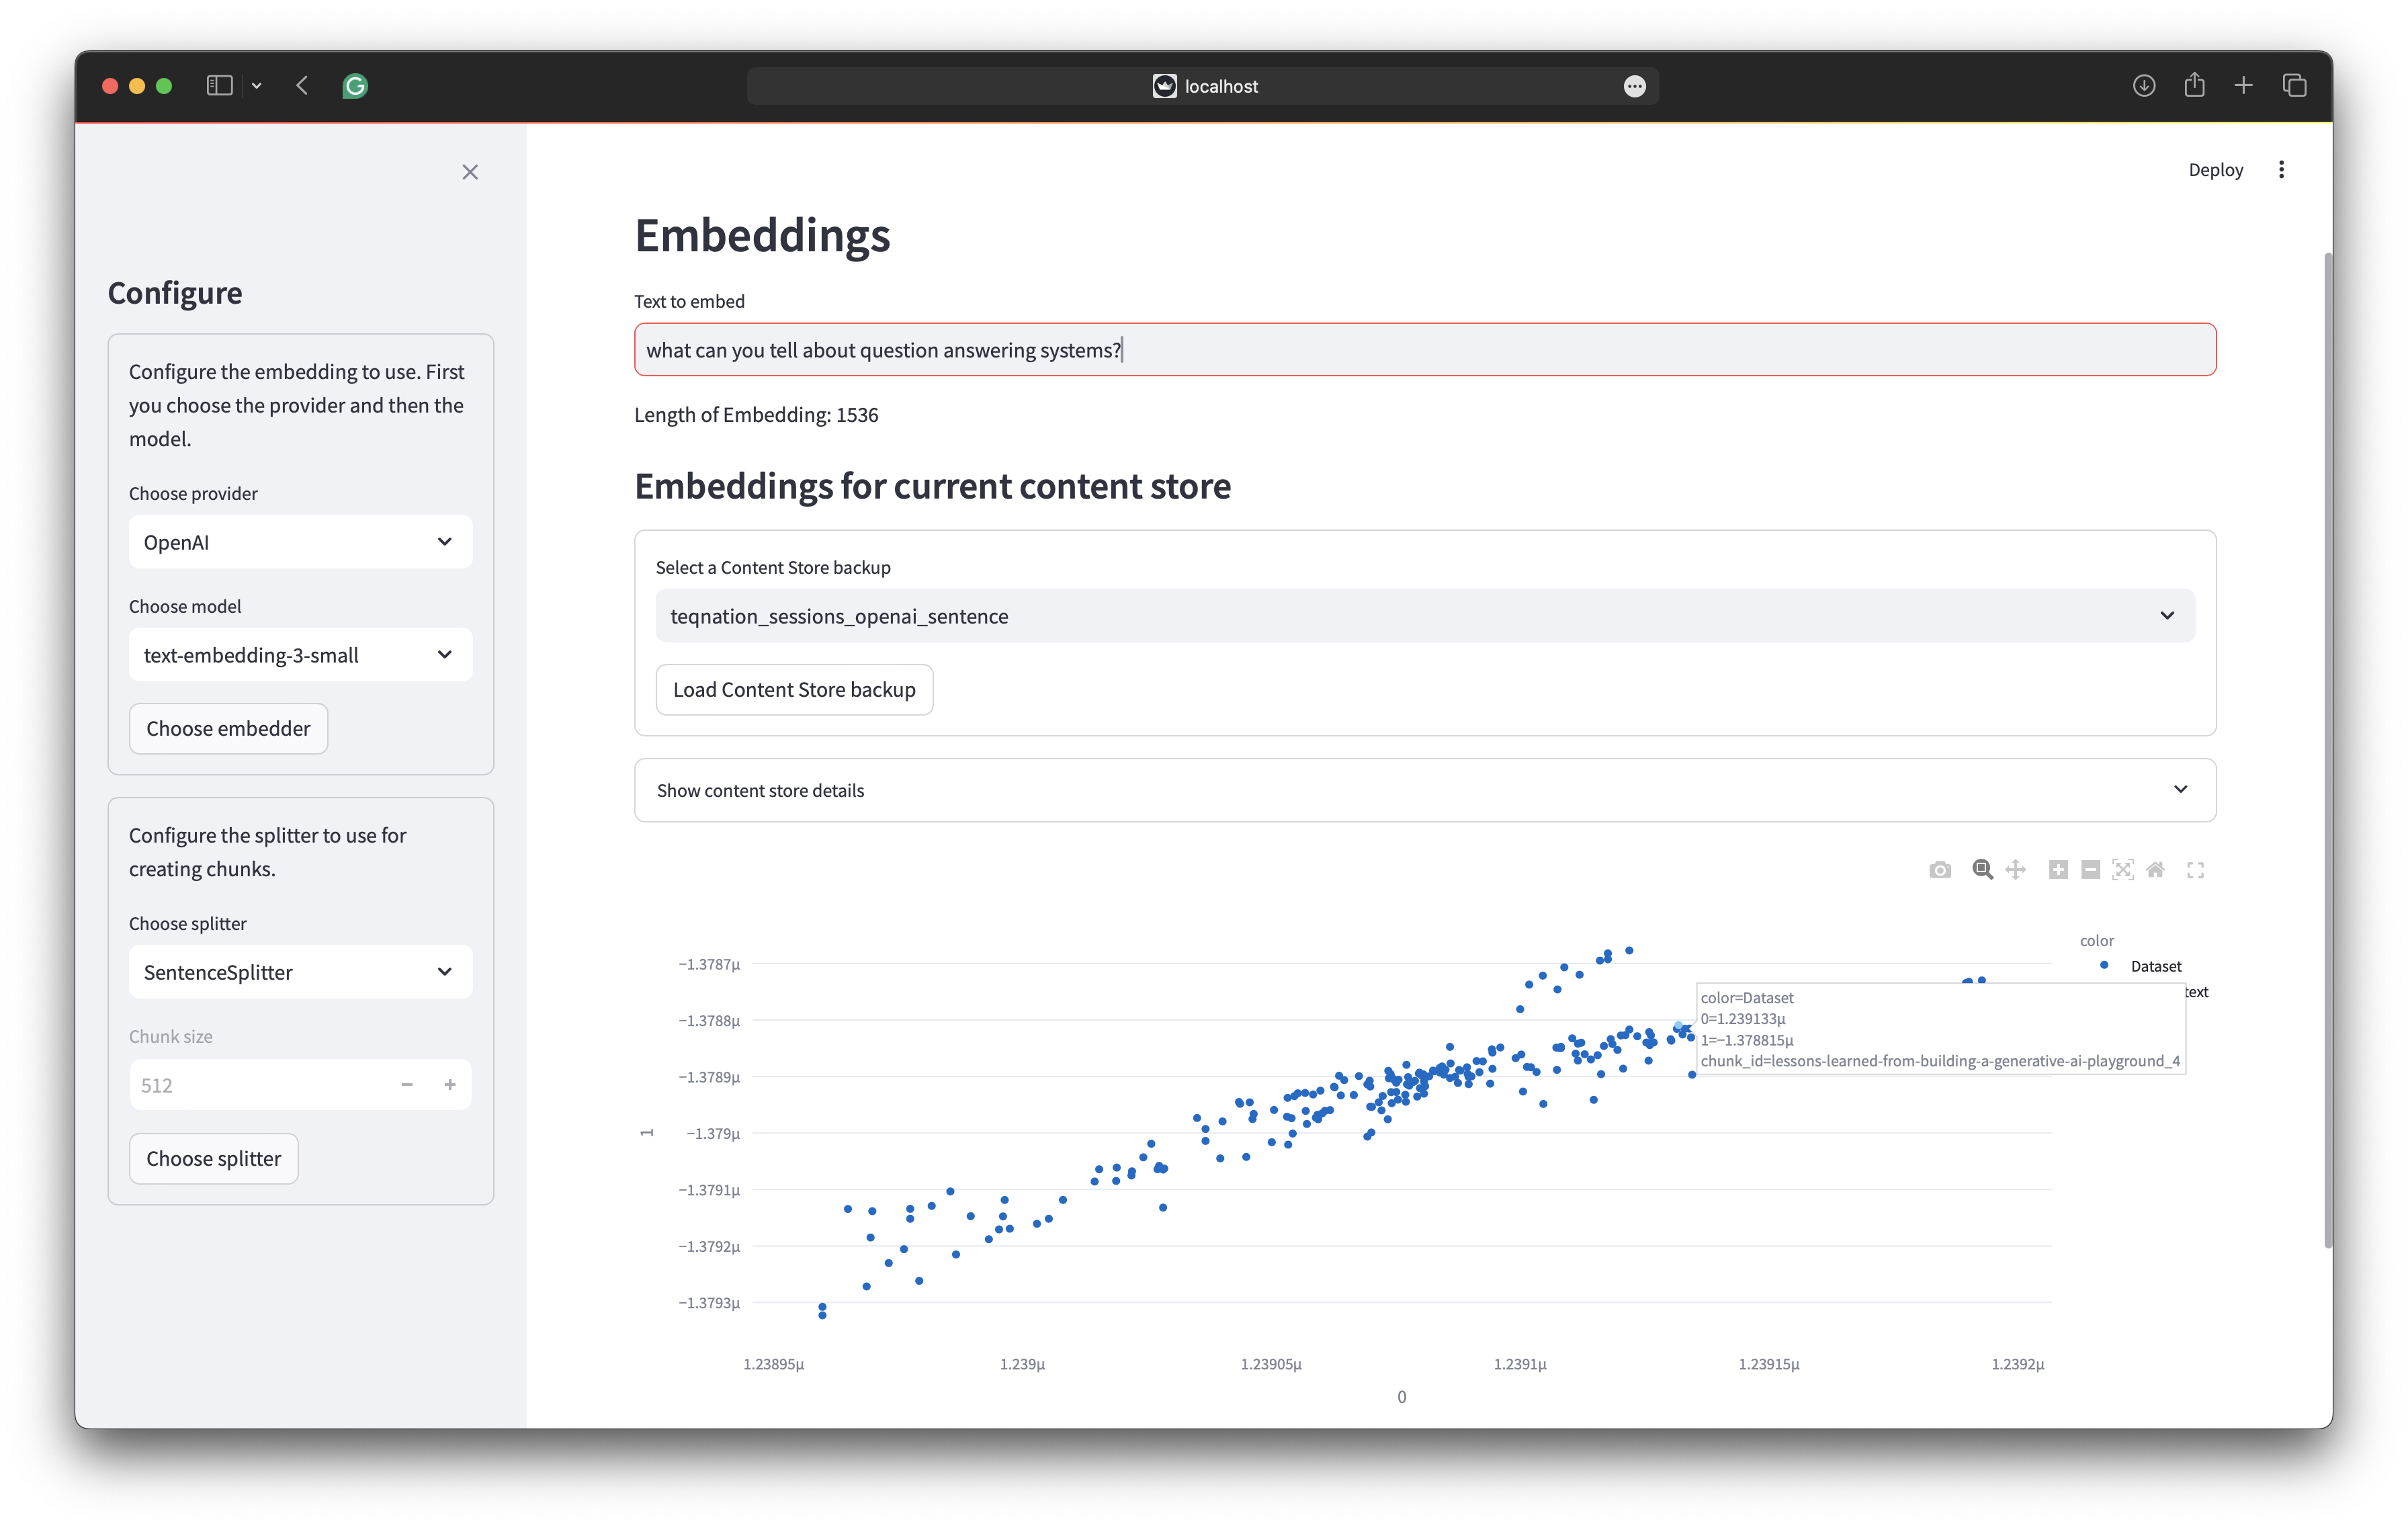Click the text input field to embed
This screenshot has width=2408, height=1528.
[x=1424, y=349]
